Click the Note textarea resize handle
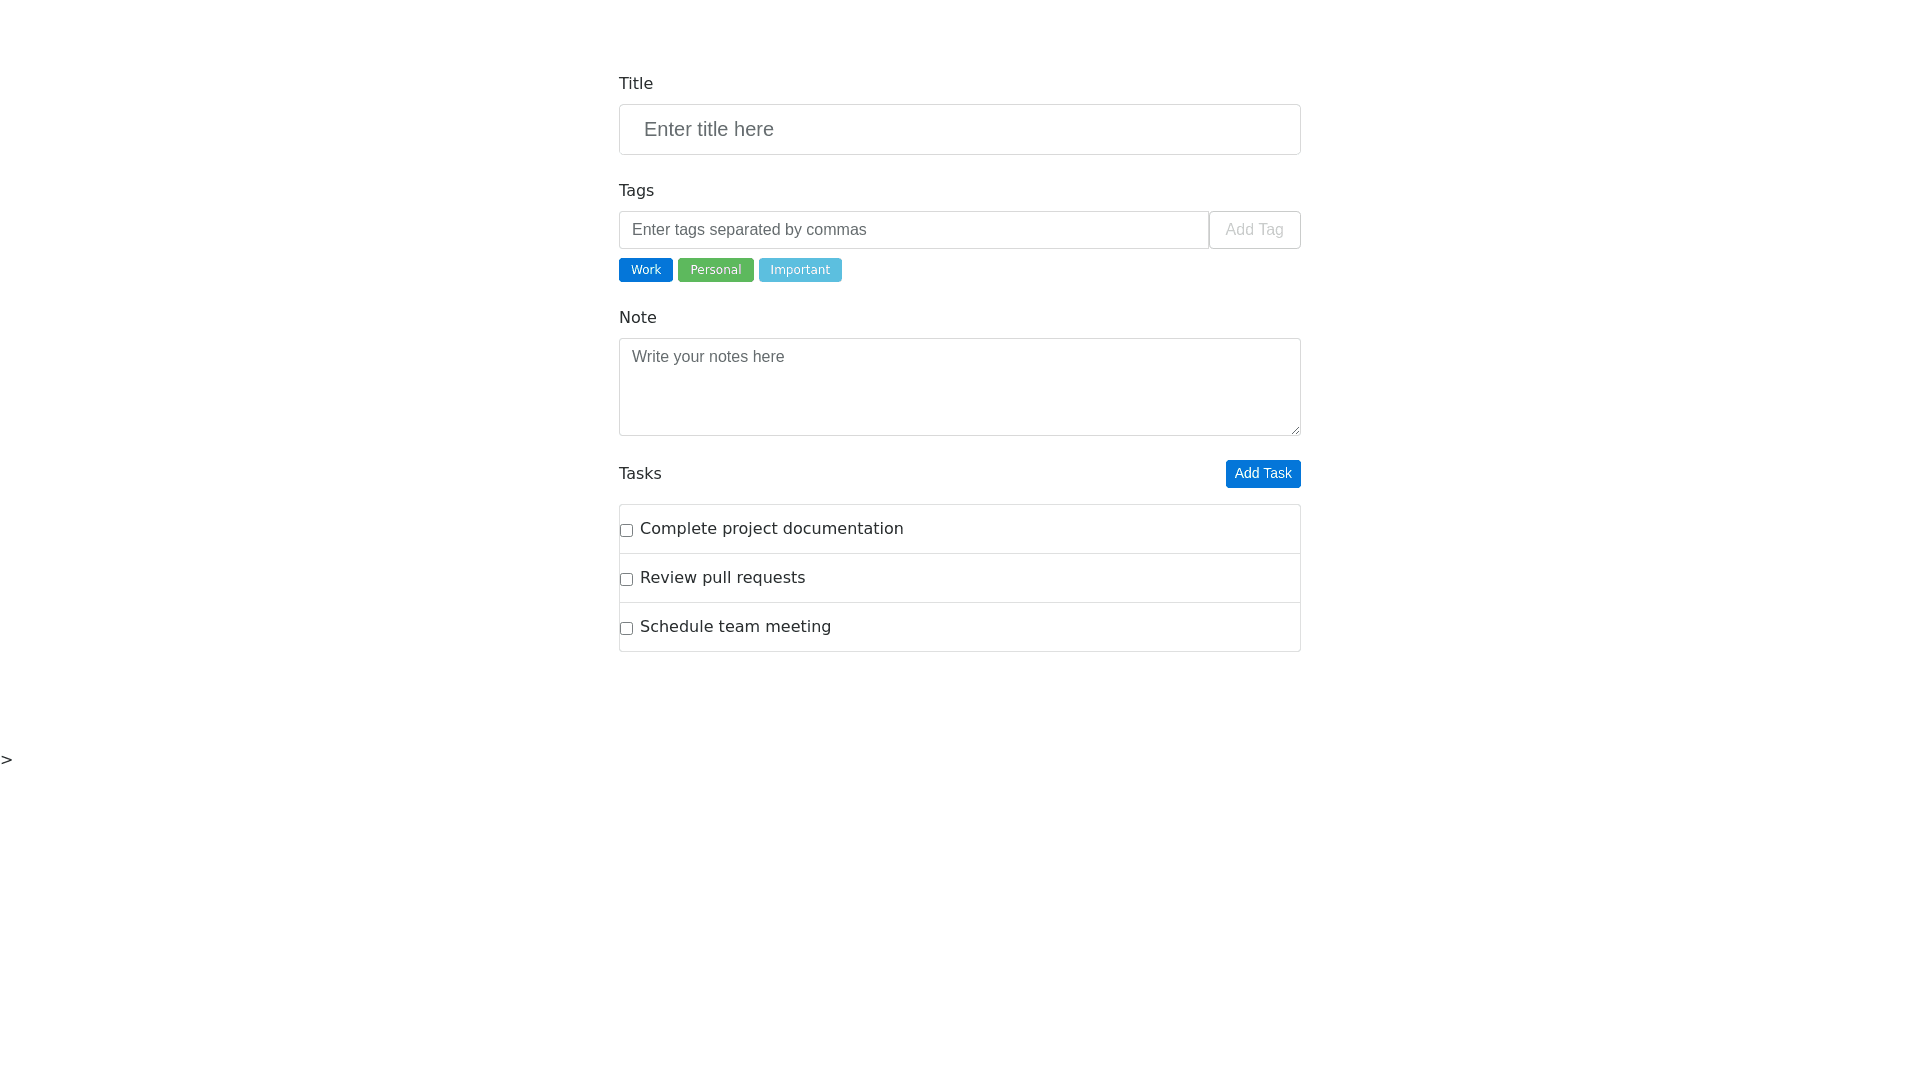The height and width of the screenshot is (1080, 1920). [1295, 430]
